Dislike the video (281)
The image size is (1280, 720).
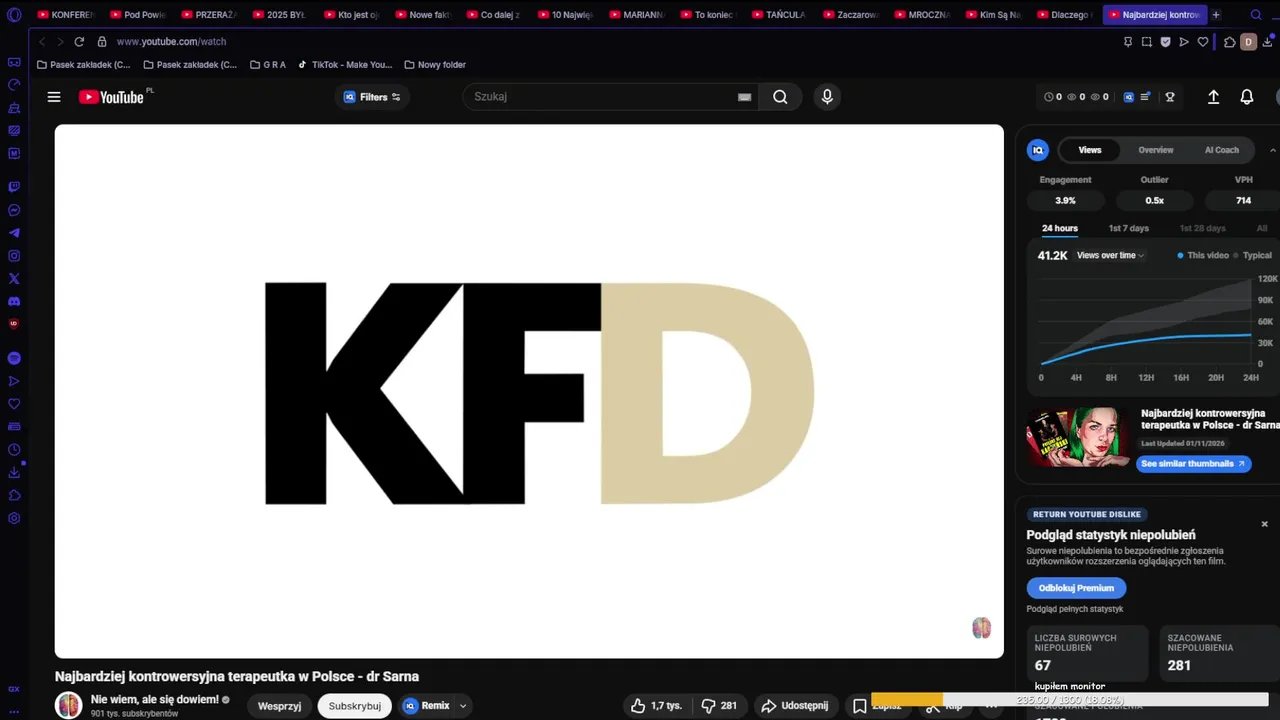(719, 705)
